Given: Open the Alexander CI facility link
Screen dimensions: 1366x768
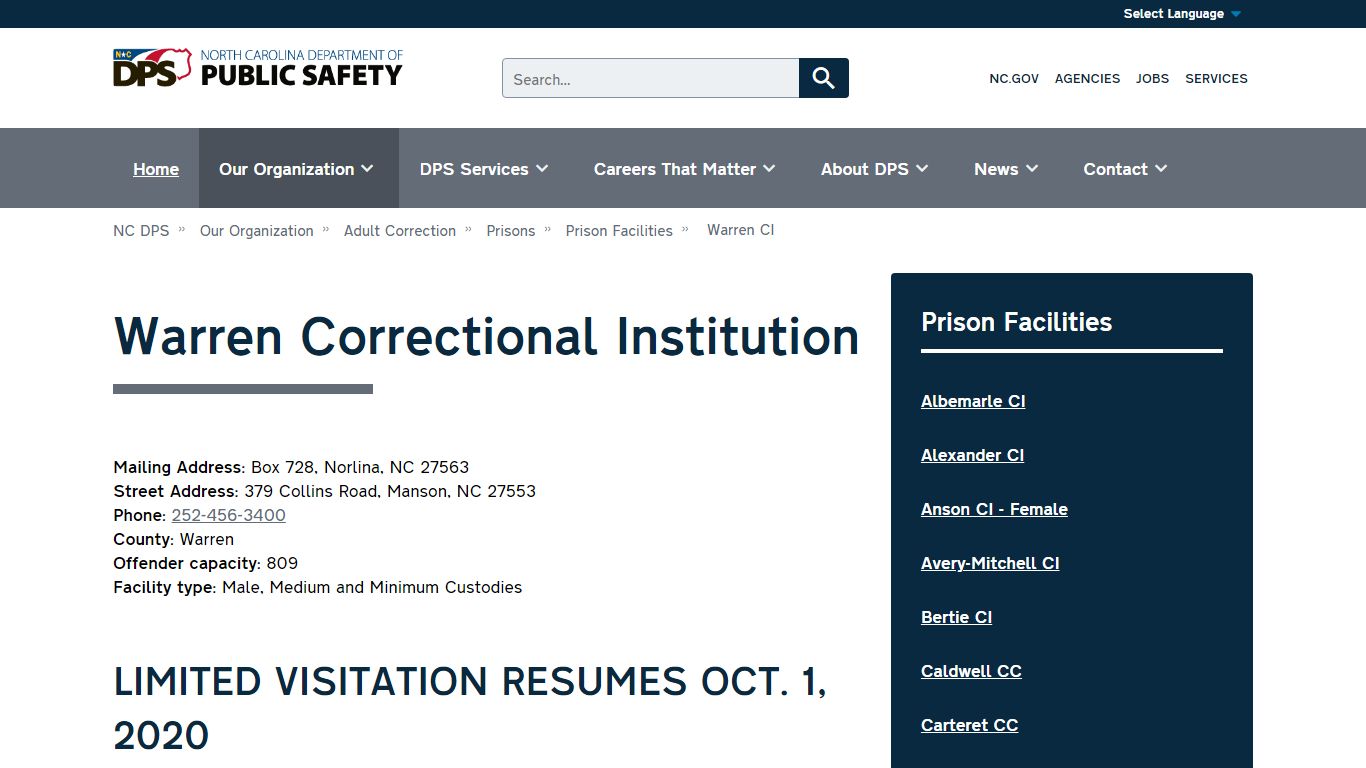Looking at the screenshot, I should click(972, 455).
